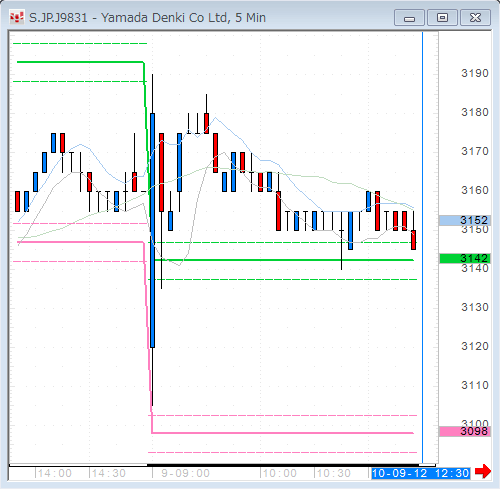Click the 3110 price axis label
Viewport: 500px width, 489px height.
pos(475,385)
